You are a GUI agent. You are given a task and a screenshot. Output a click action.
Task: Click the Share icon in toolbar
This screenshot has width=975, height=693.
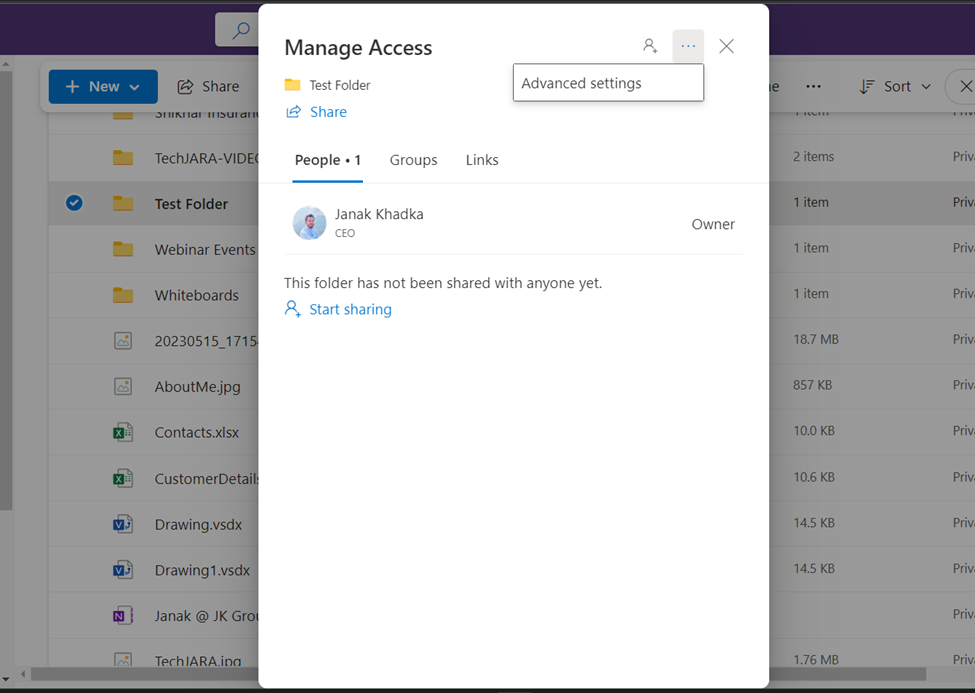coord(185,86)
